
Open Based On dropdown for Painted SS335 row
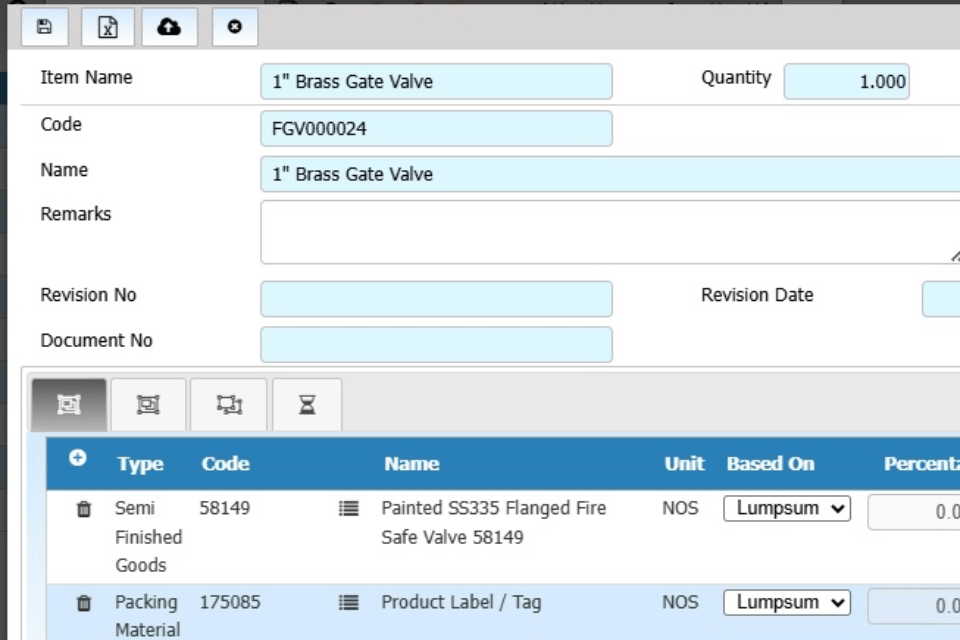tap(787, 509)
